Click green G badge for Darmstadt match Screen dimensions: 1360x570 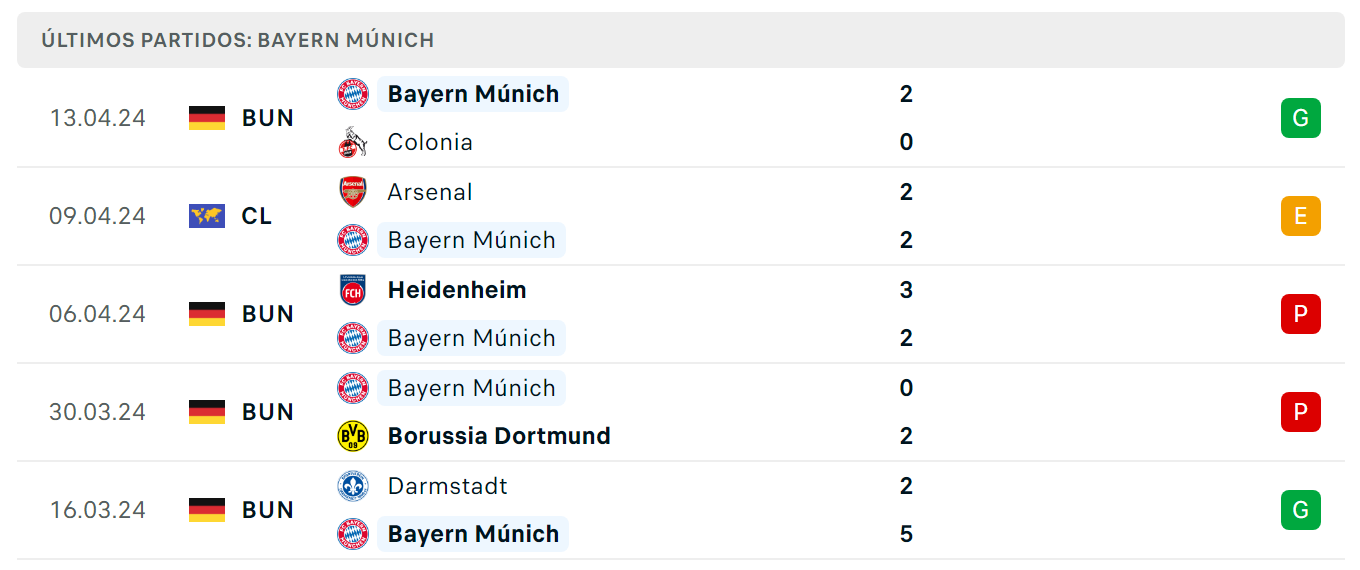(x=1300, y=510)
